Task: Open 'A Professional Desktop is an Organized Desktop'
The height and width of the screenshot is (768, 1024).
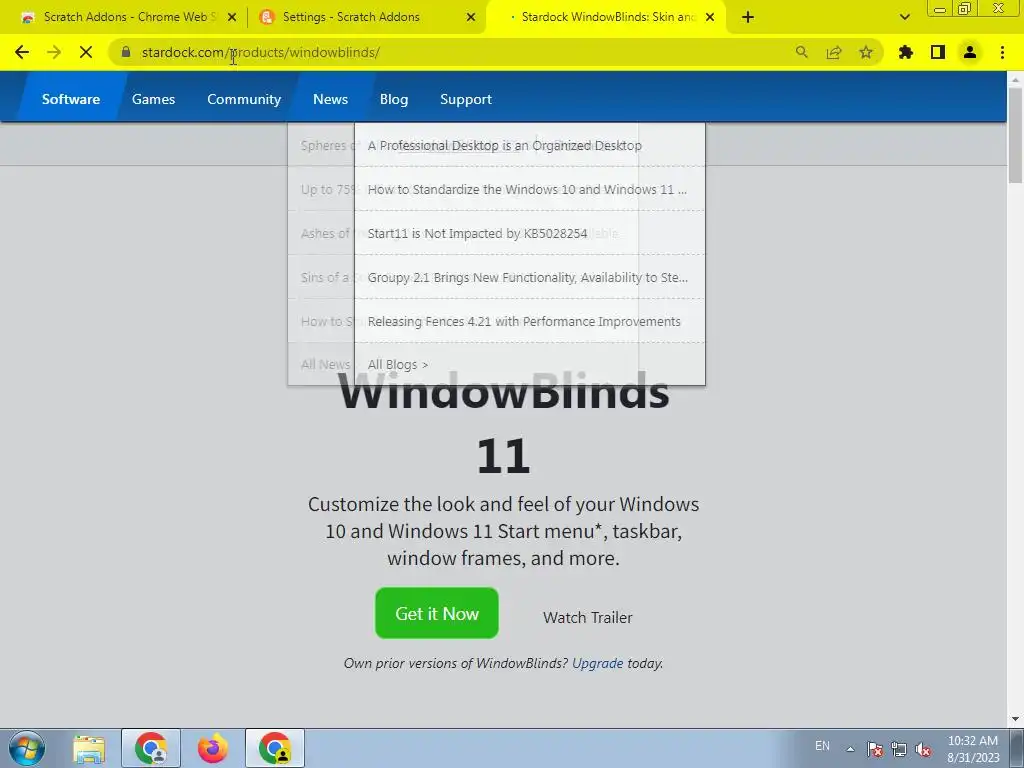Action: pyautogui.click(x=504, y=146)
